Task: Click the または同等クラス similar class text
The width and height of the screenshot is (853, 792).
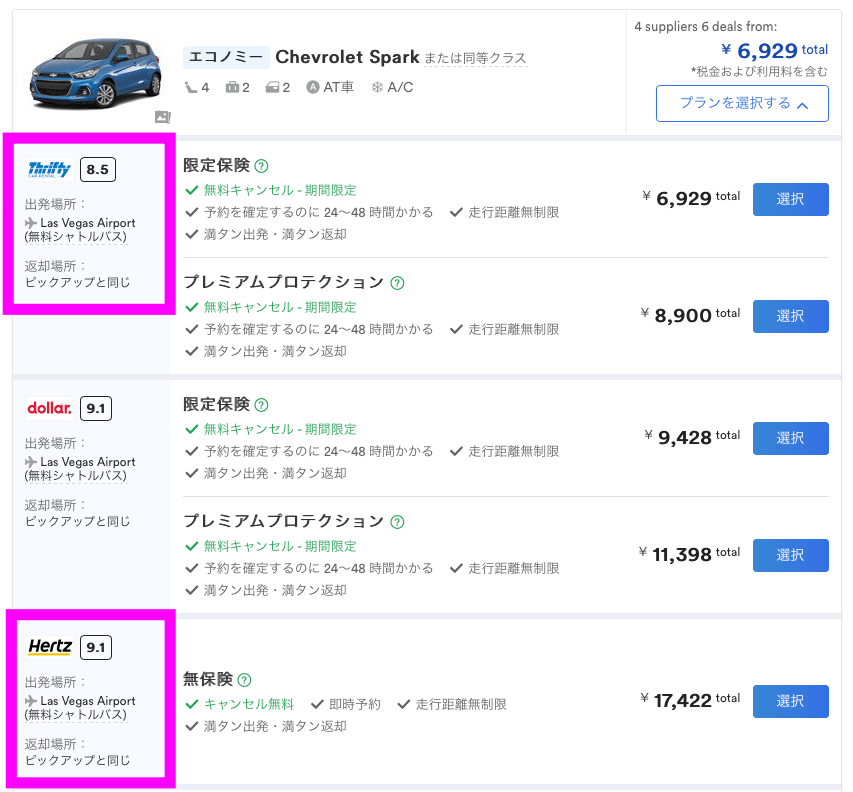Action: [474, 58]
